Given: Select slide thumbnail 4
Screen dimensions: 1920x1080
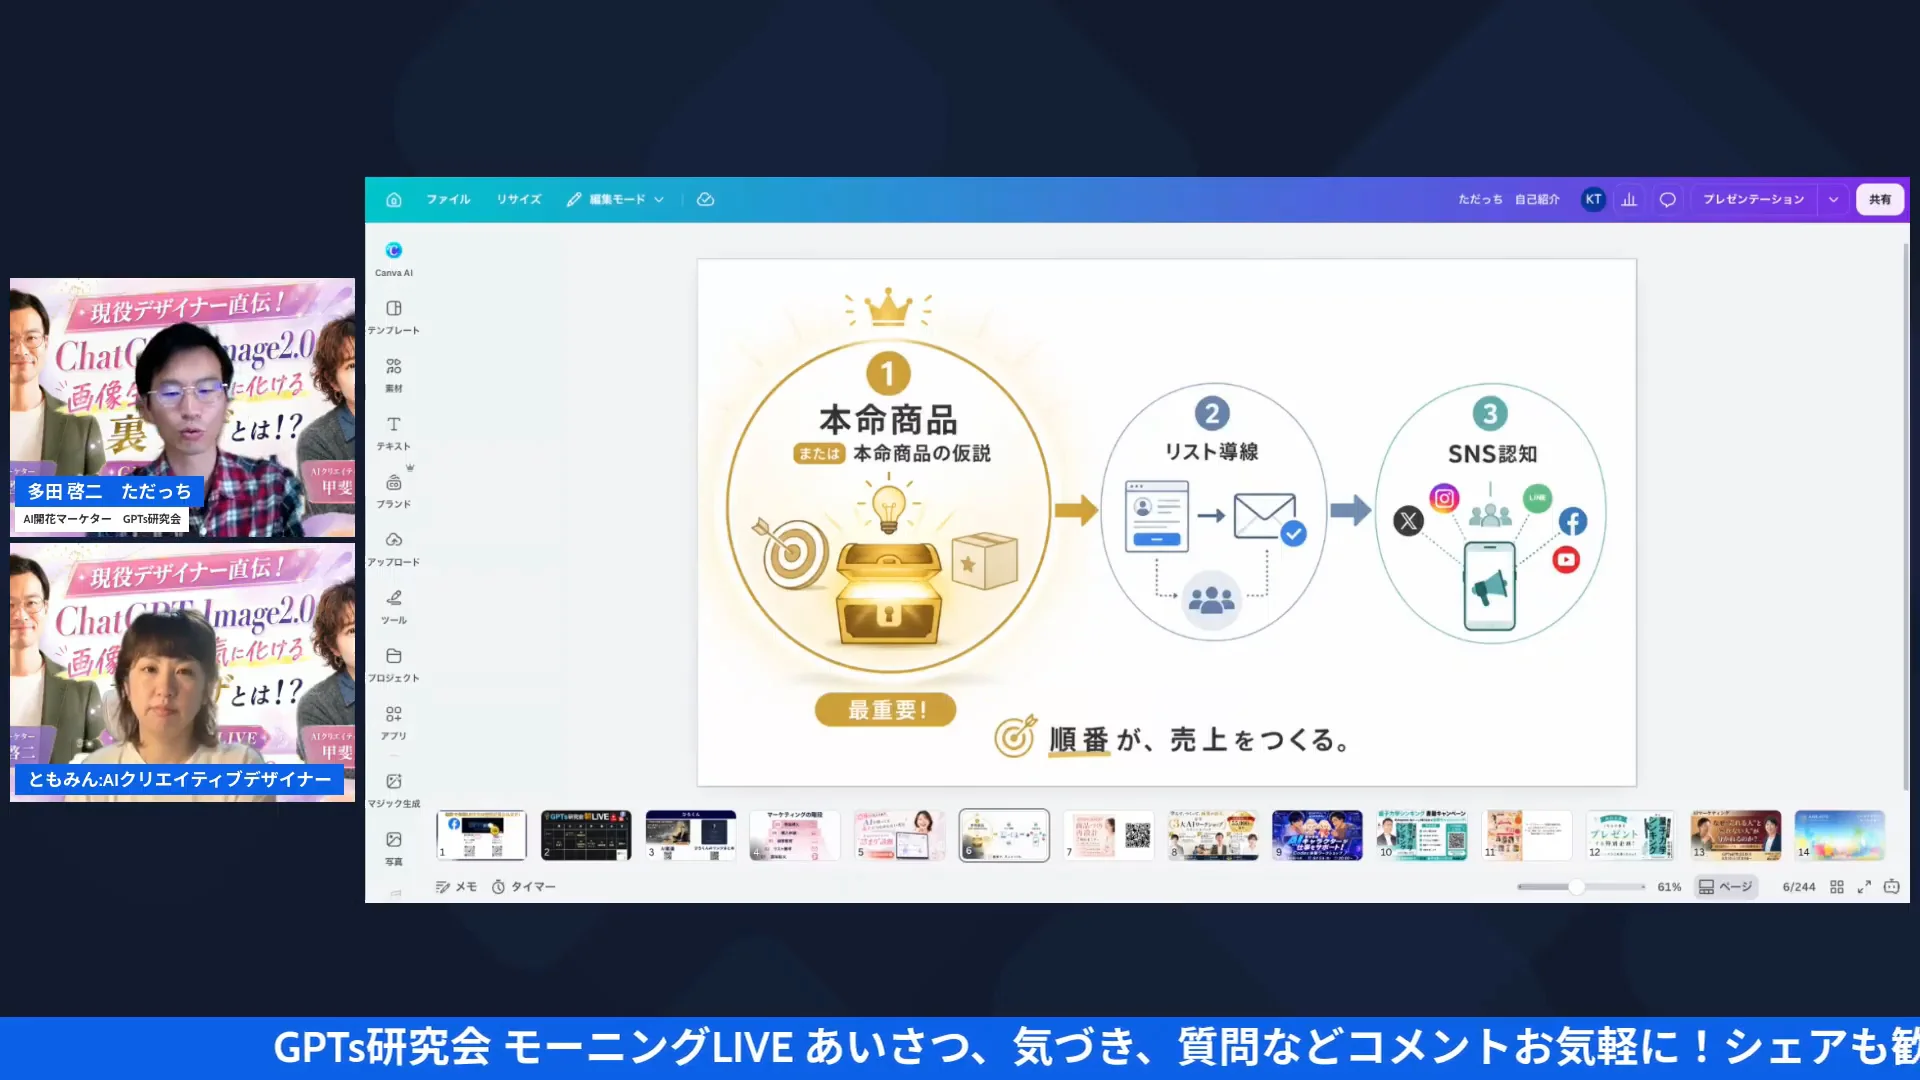Looking at the screenshot, I should tap(795, 835).
